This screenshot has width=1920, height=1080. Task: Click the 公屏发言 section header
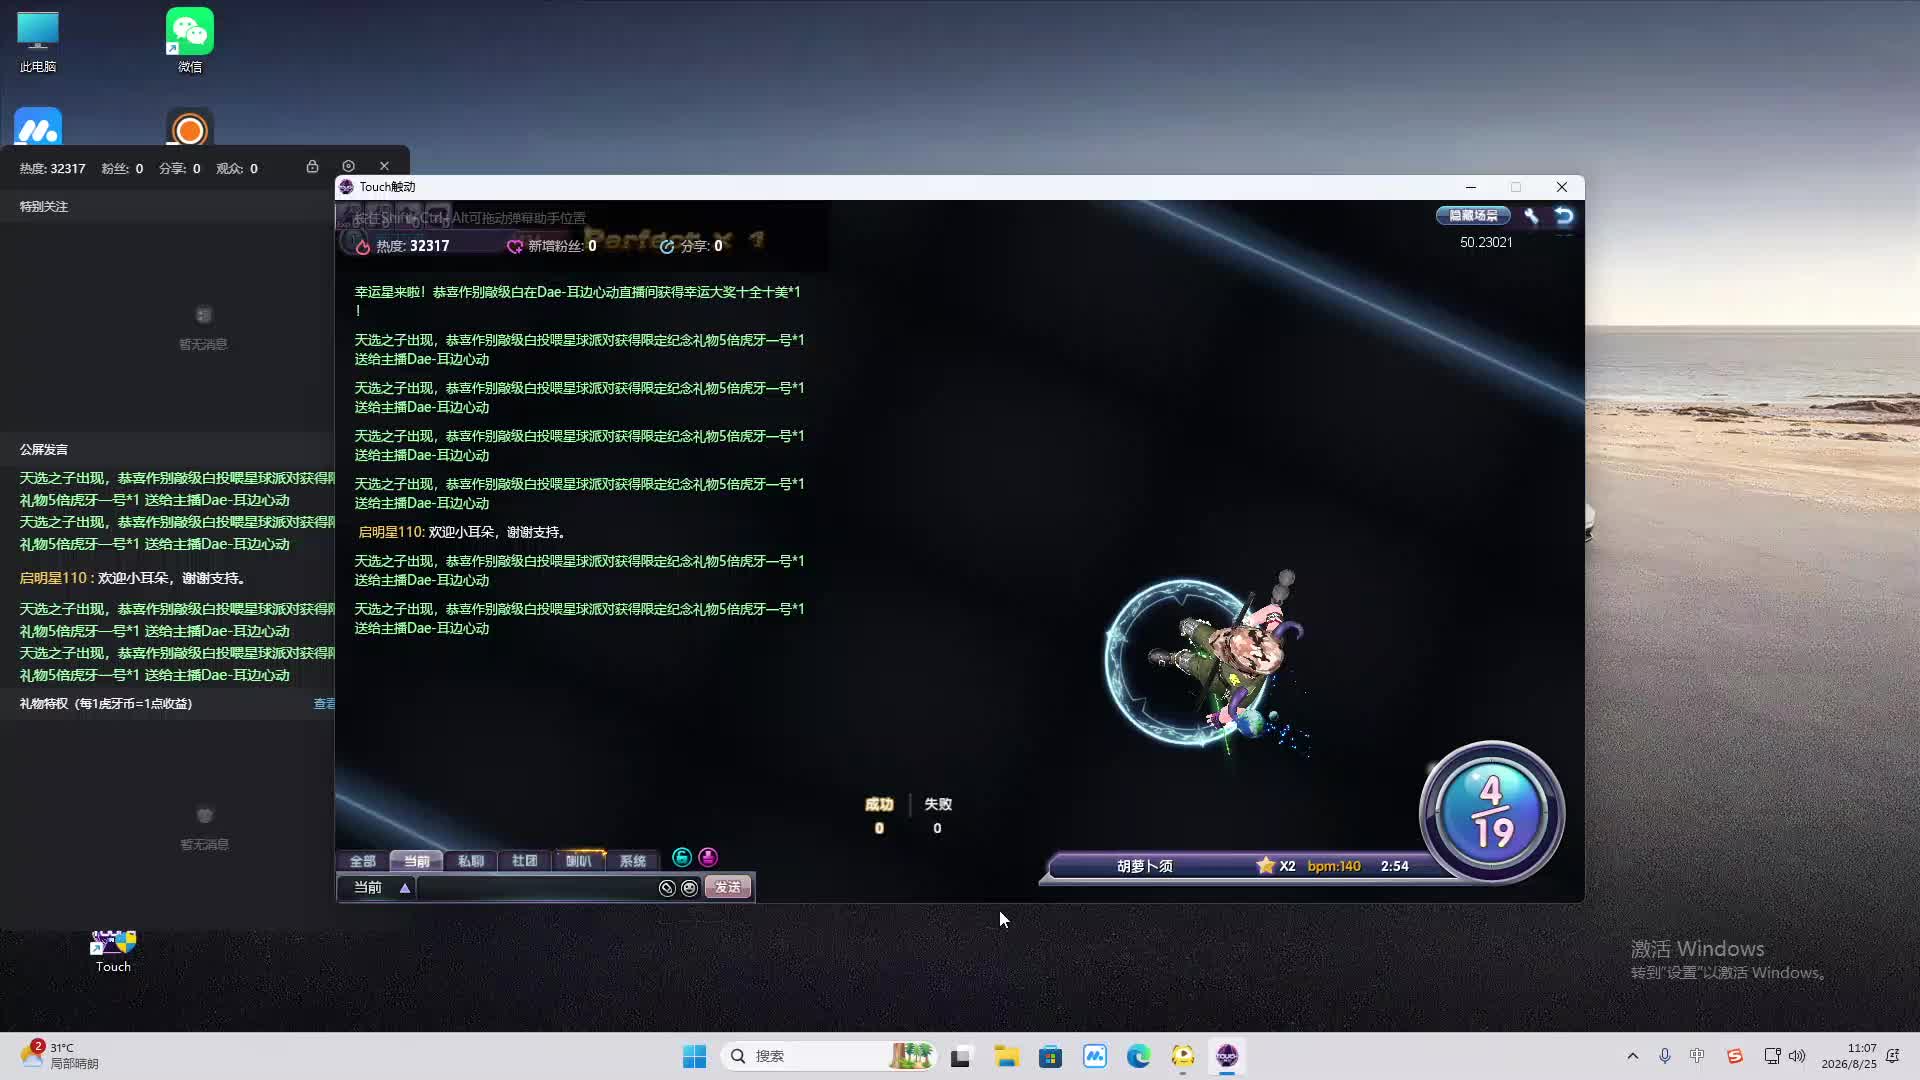point(44,450)
